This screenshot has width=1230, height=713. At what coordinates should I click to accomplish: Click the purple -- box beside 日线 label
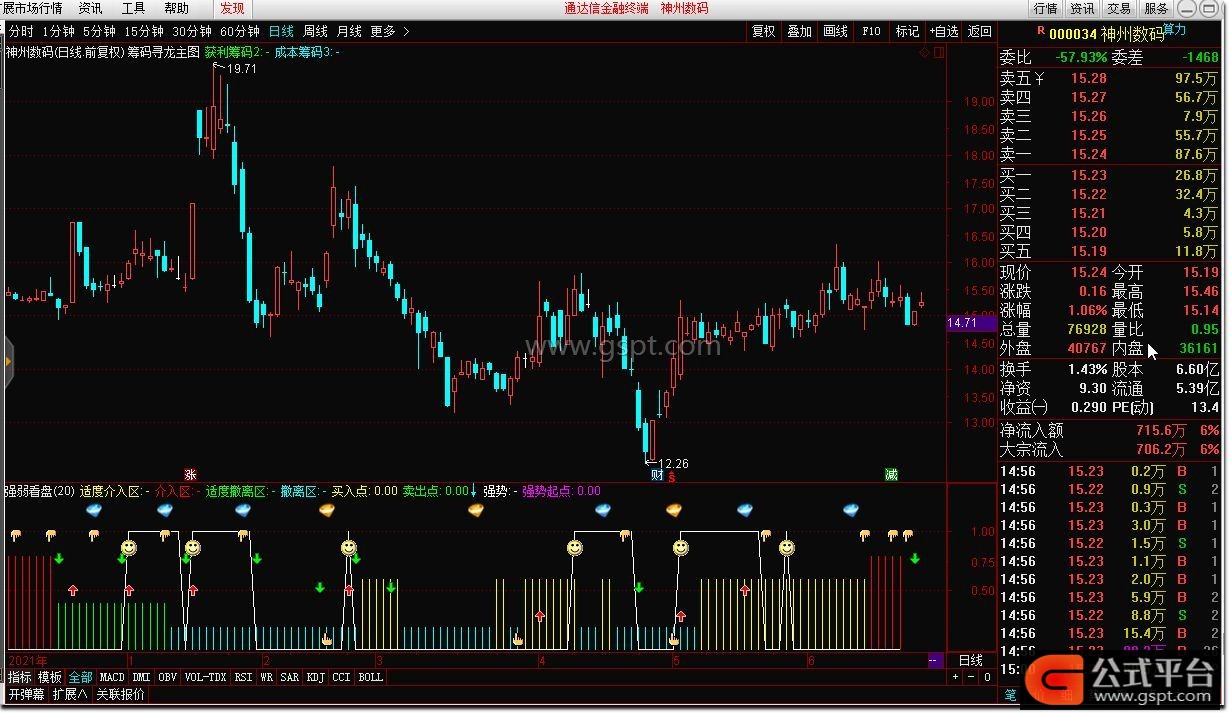coord(934,660)
